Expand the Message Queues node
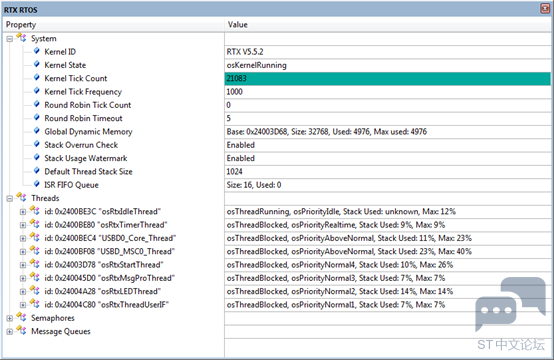Image resolution: width=554 pixels, height=360 pixels. click(x=10, y=332)
